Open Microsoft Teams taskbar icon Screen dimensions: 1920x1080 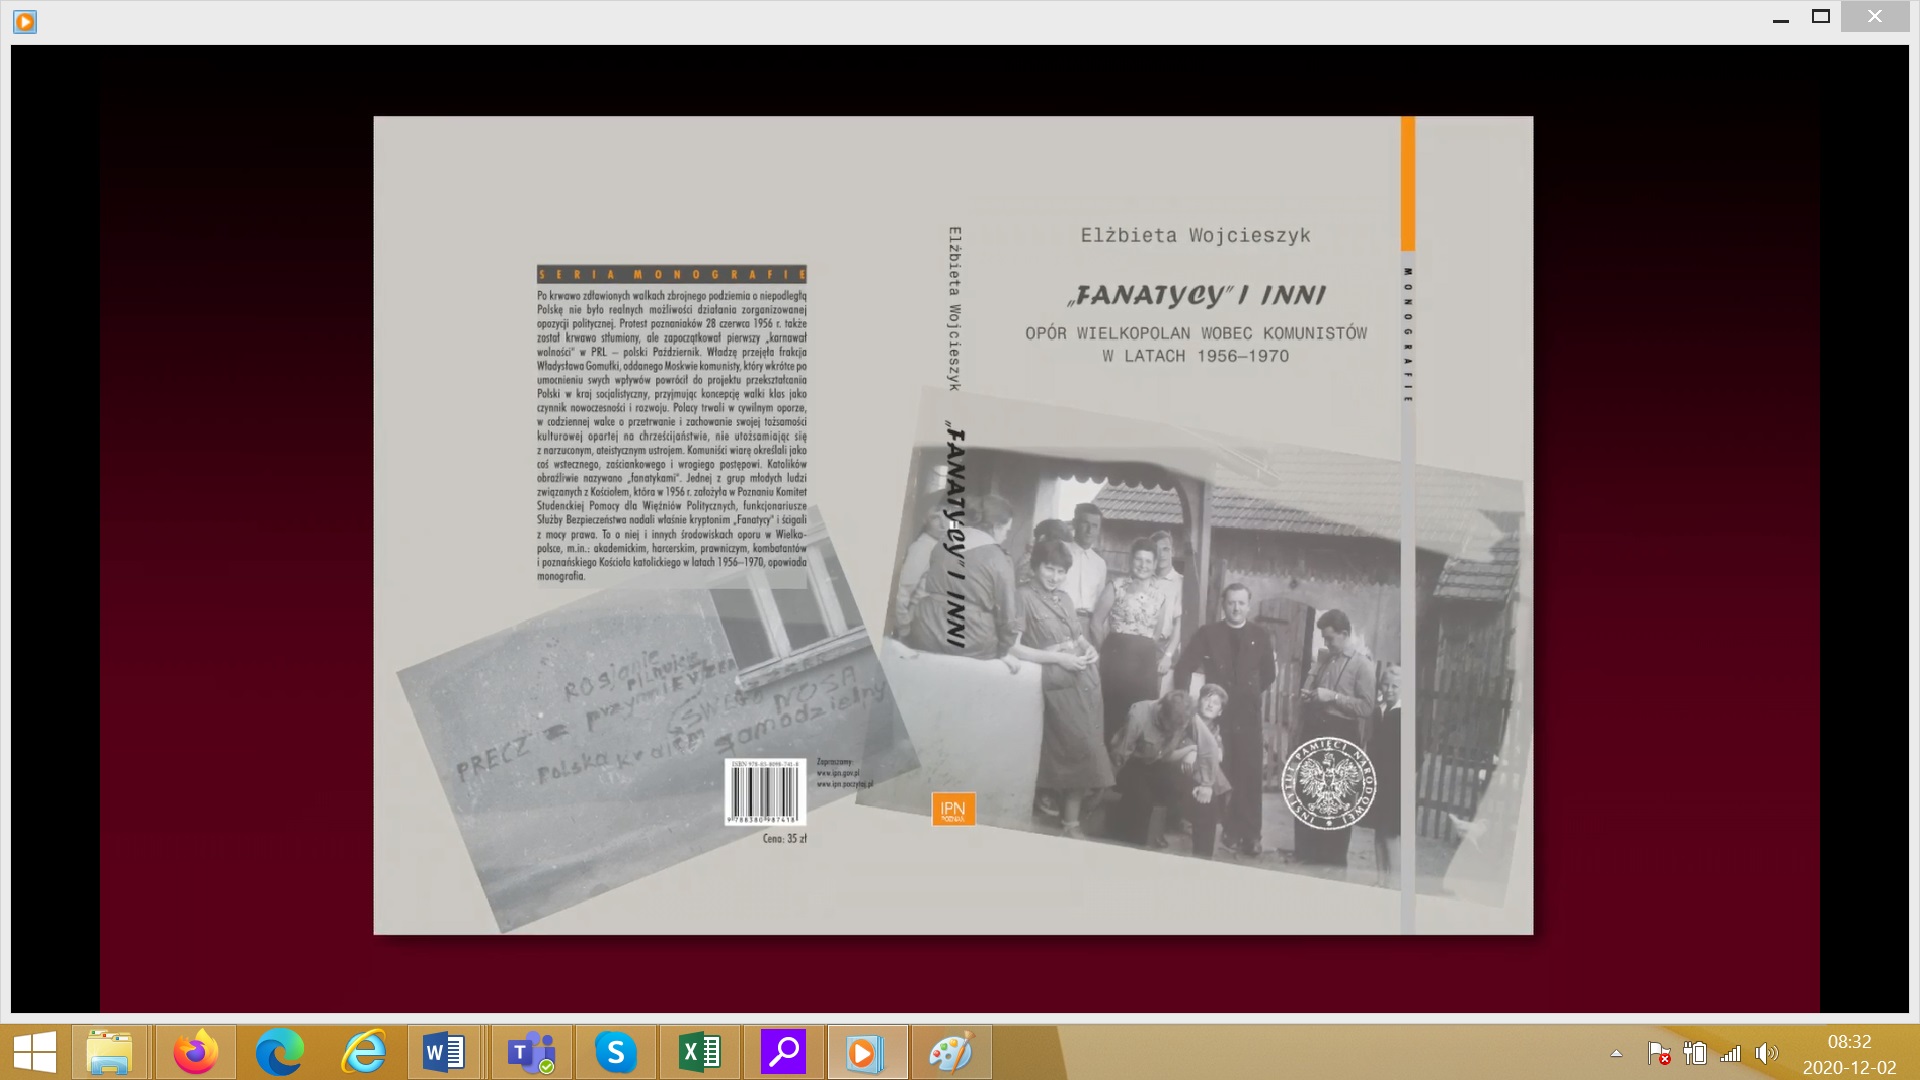[x=531, y=1052]
